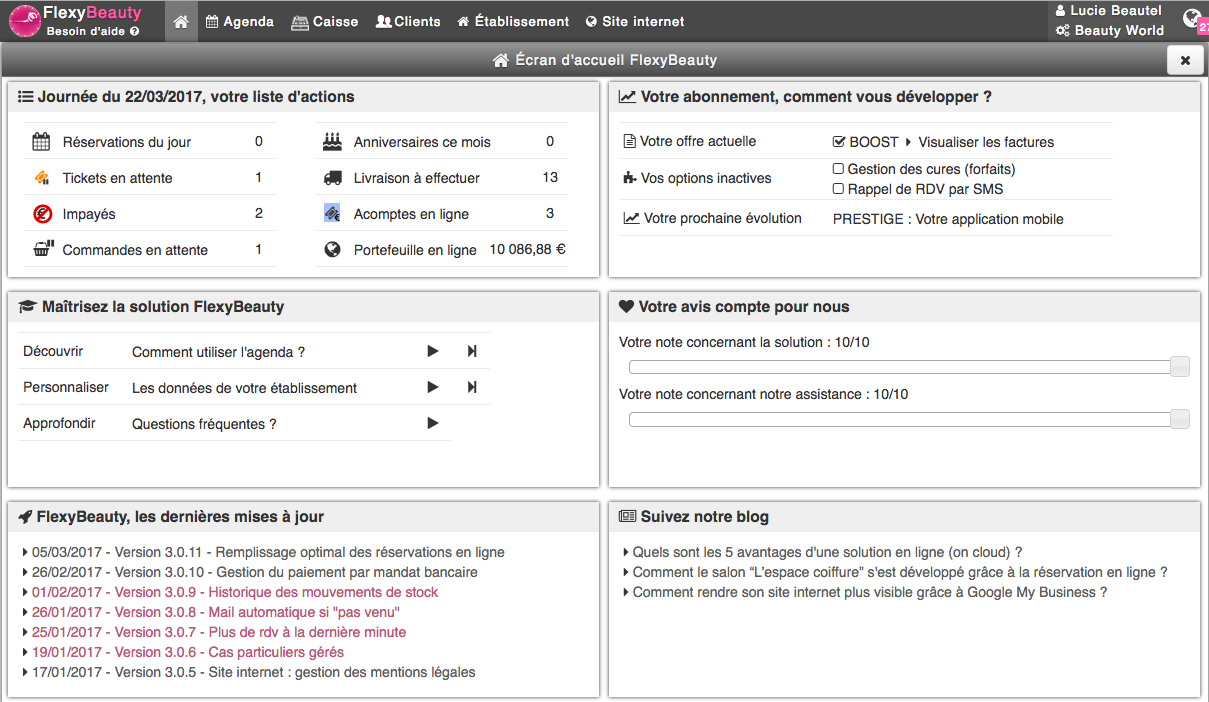
Task: Click the Livraison à effectuer truck icon
Action: (x=333, y=178)
